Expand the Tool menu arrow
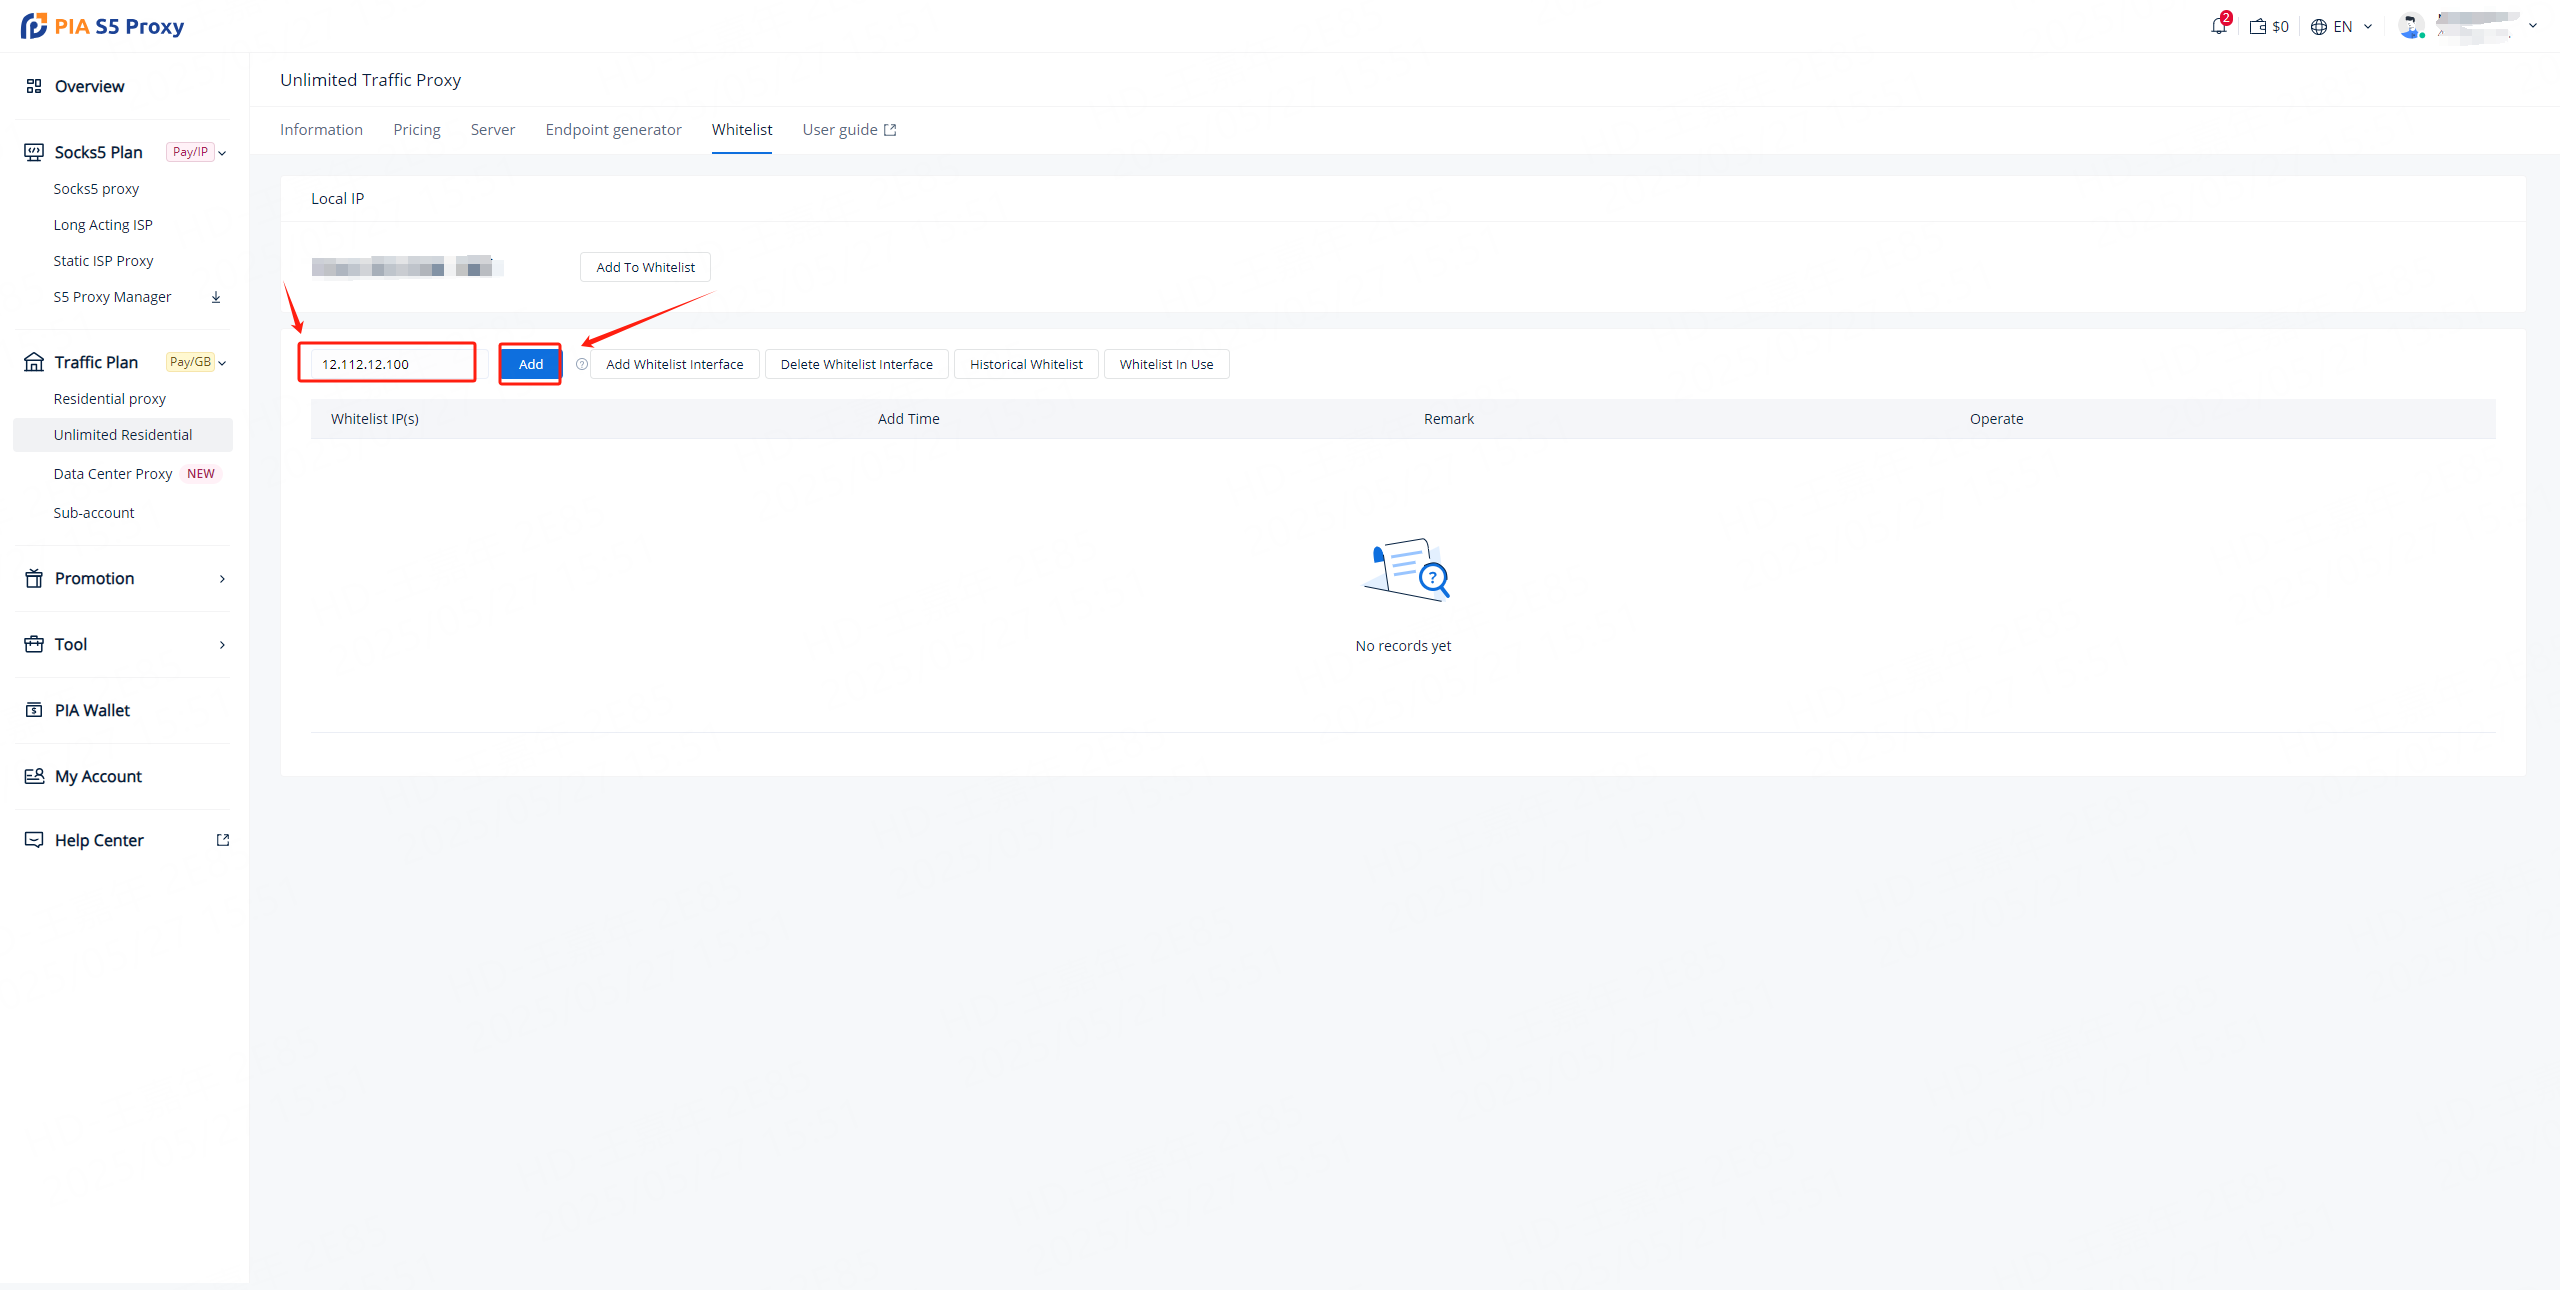The height and width of the screenshot is (1290, 2560). point(222,645)
